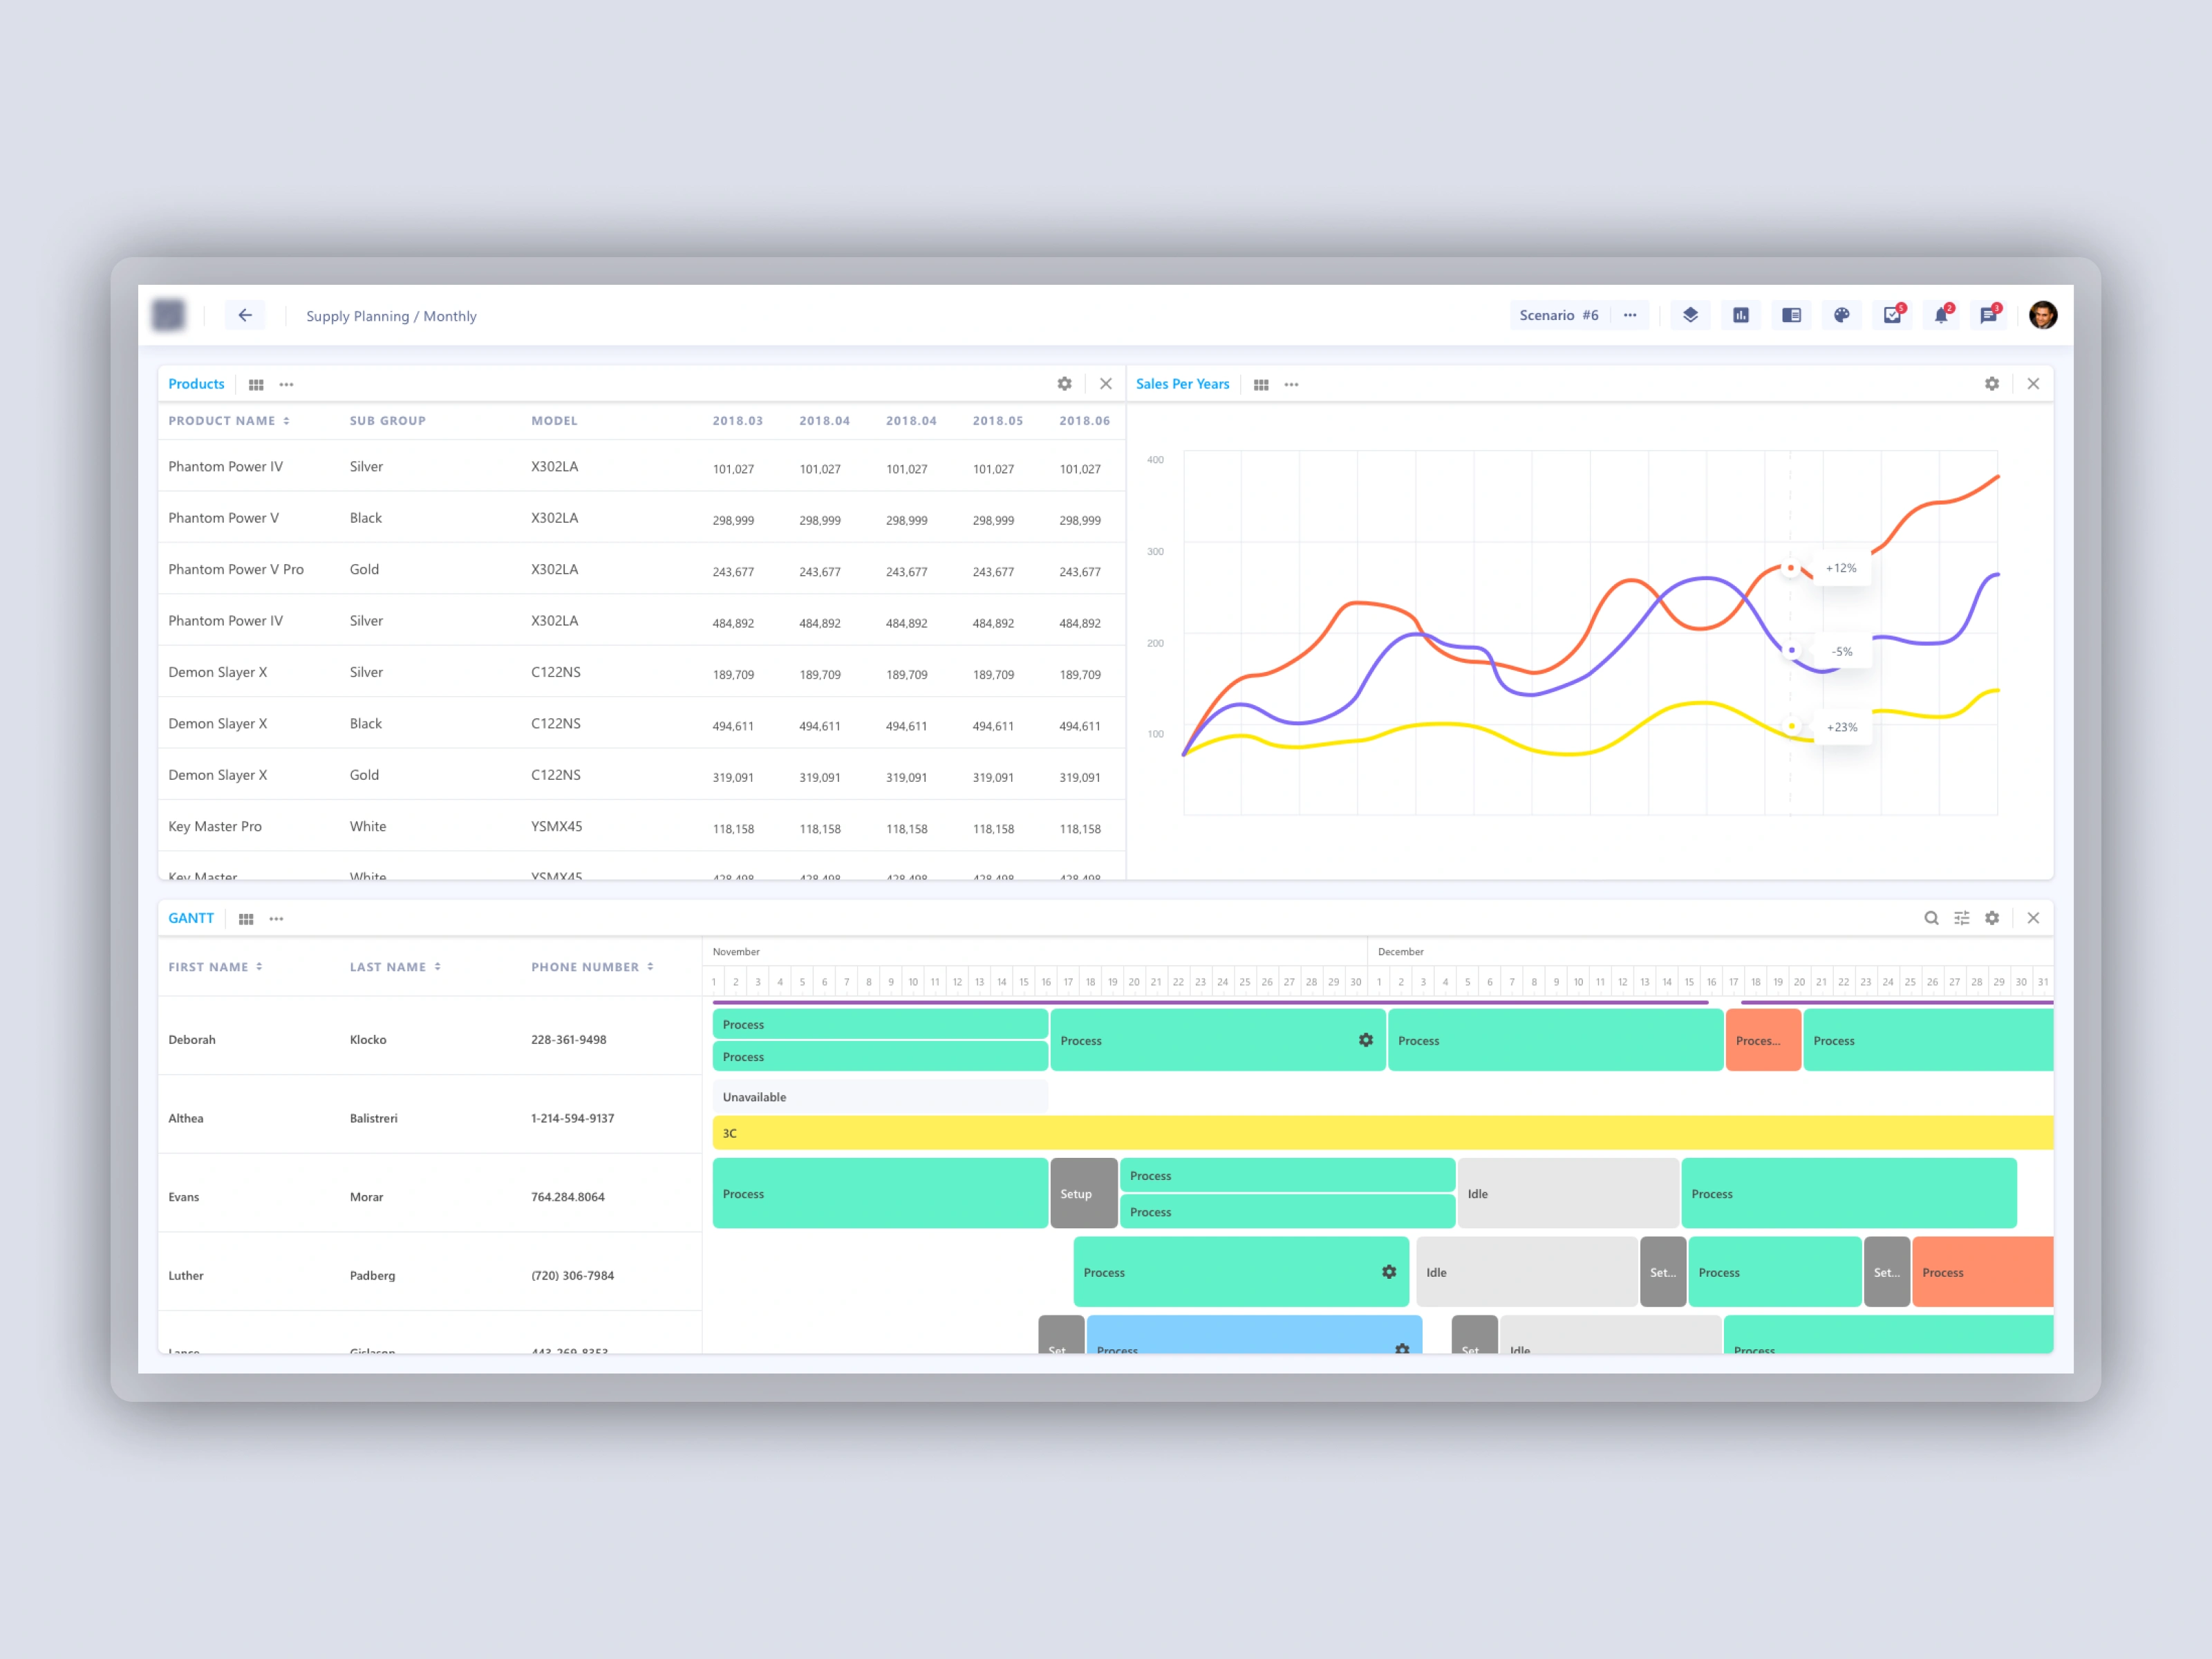Close the GANTT panel
2212x1659 pixels.
[x=2033, y=918]
